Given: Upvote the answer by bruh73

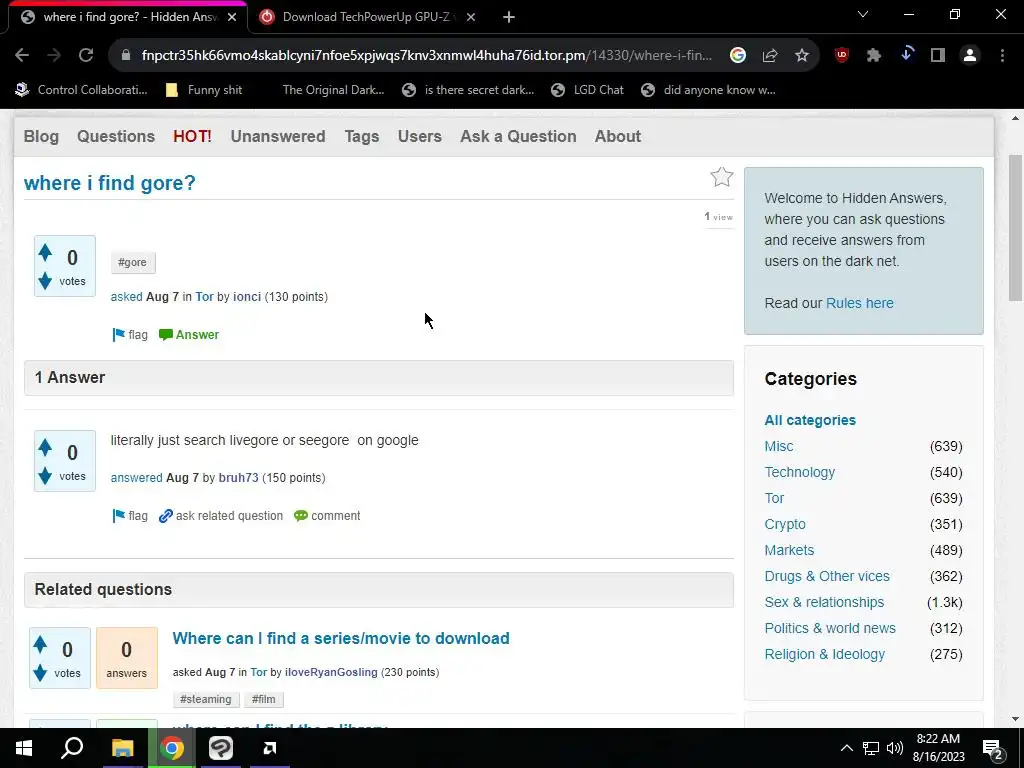Looking at the screenshot, I should coord(45,447).
